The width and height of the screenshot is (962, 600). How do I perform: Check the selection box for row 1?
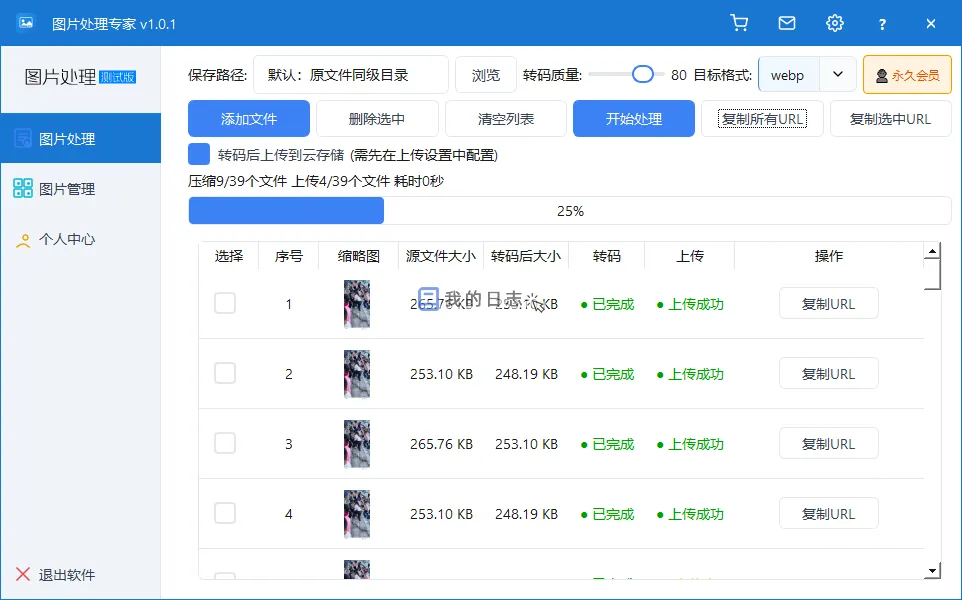tap(225, 303)
